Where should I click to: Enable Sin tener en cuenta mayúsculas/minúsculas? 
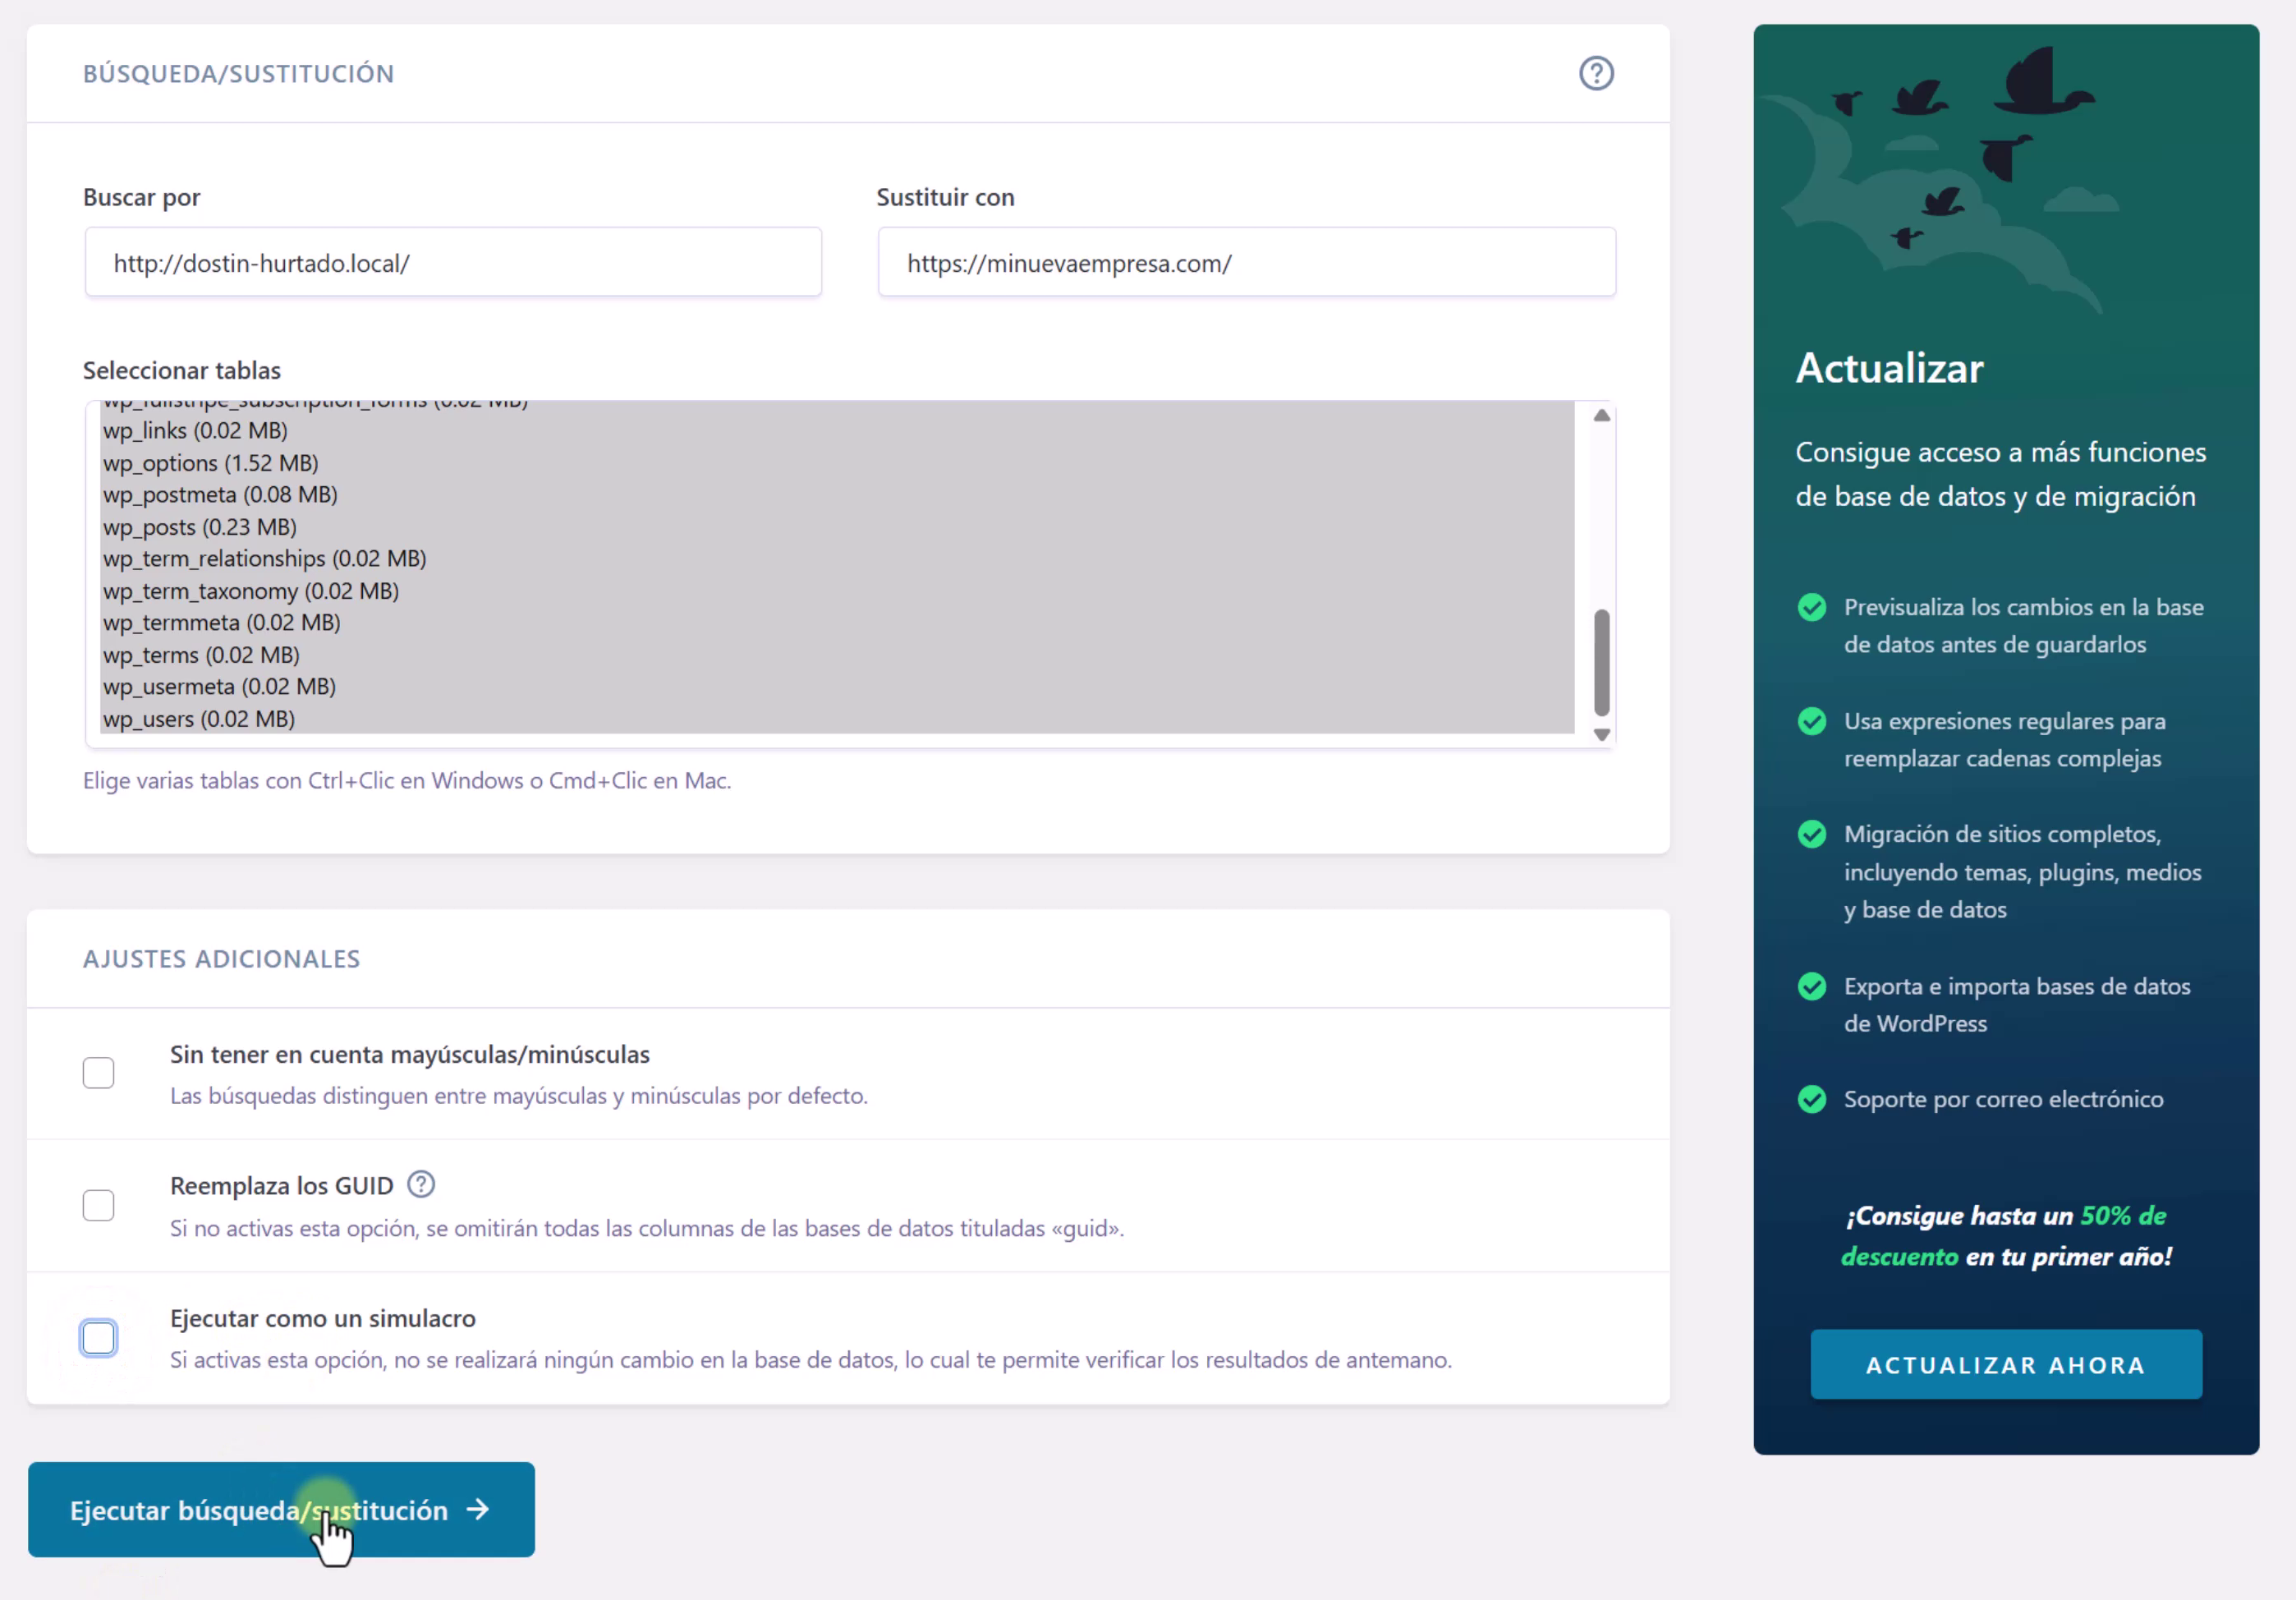98,1072
